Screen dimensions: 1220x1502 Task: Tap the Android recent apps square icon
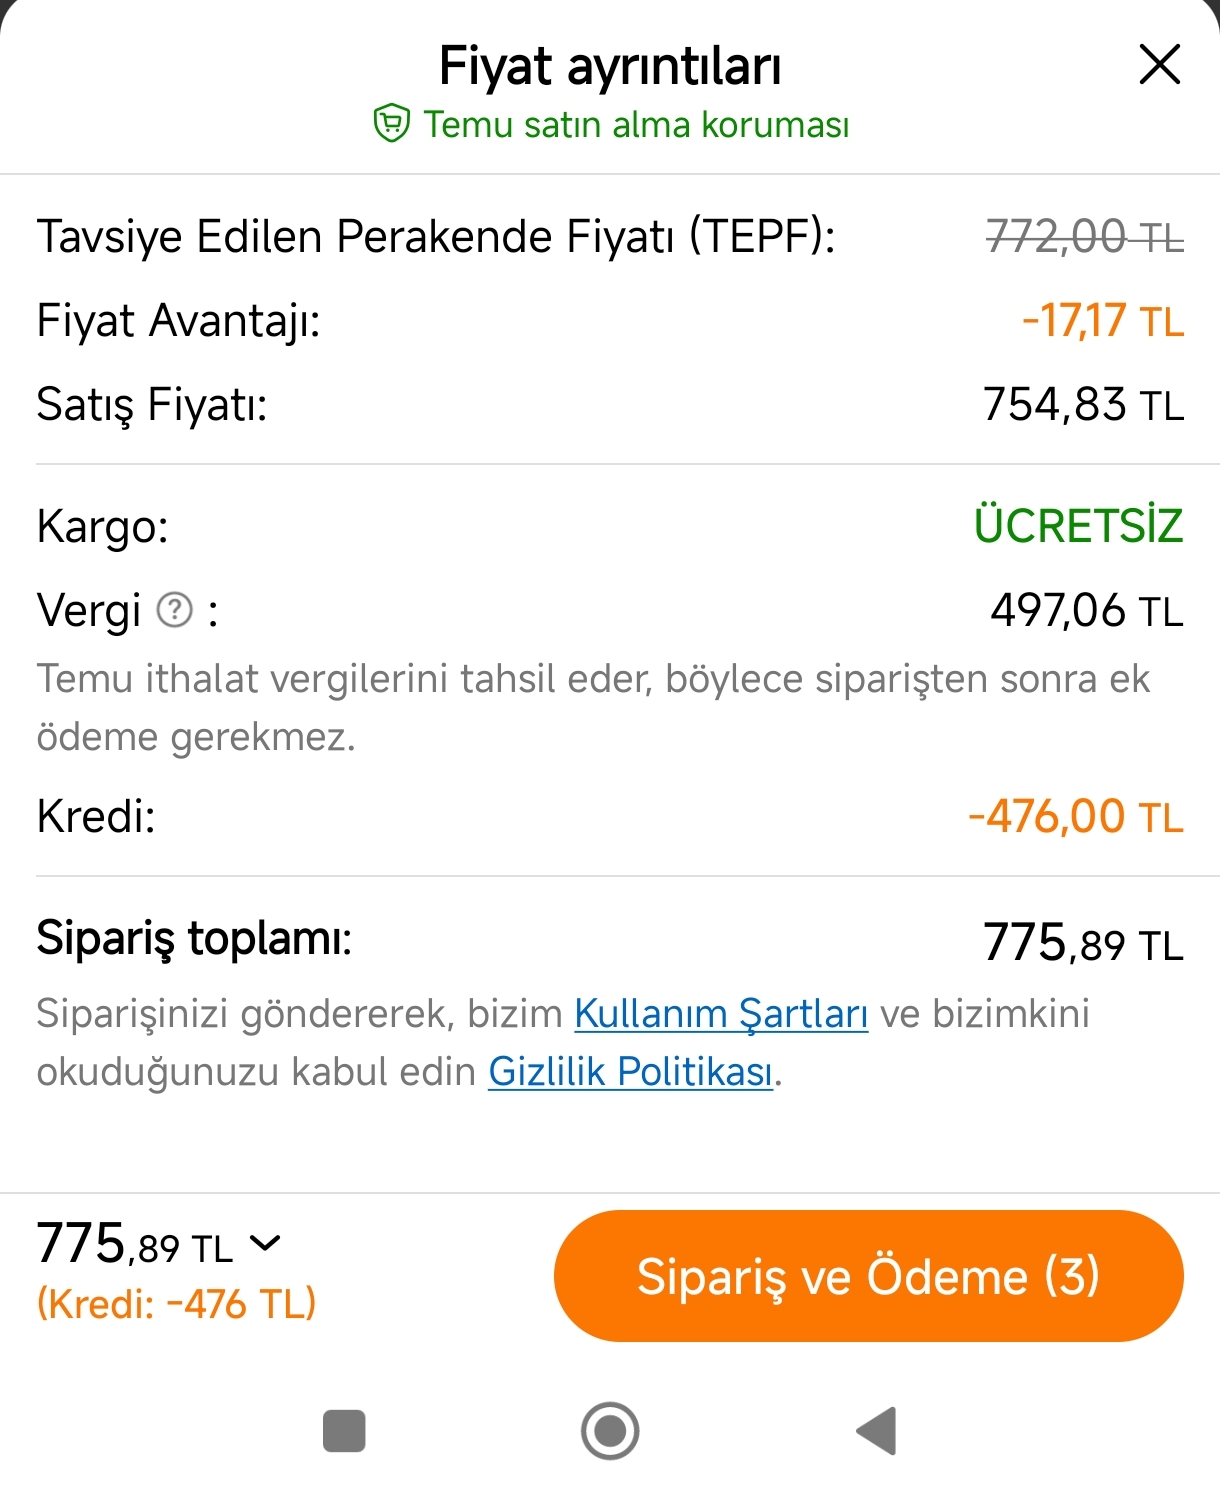344,1430
